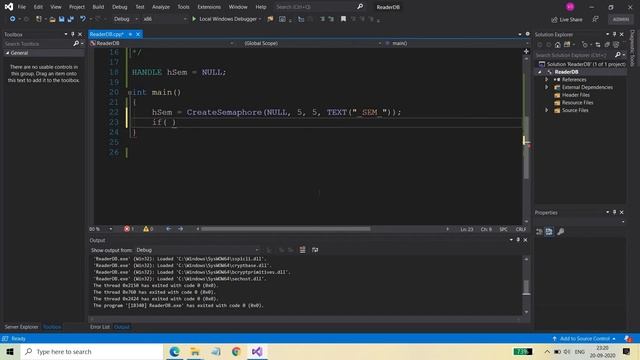Click the Search Toolbox input field
Image resolution: width=640 pixels, height=360 pixels.
(38, 44)
